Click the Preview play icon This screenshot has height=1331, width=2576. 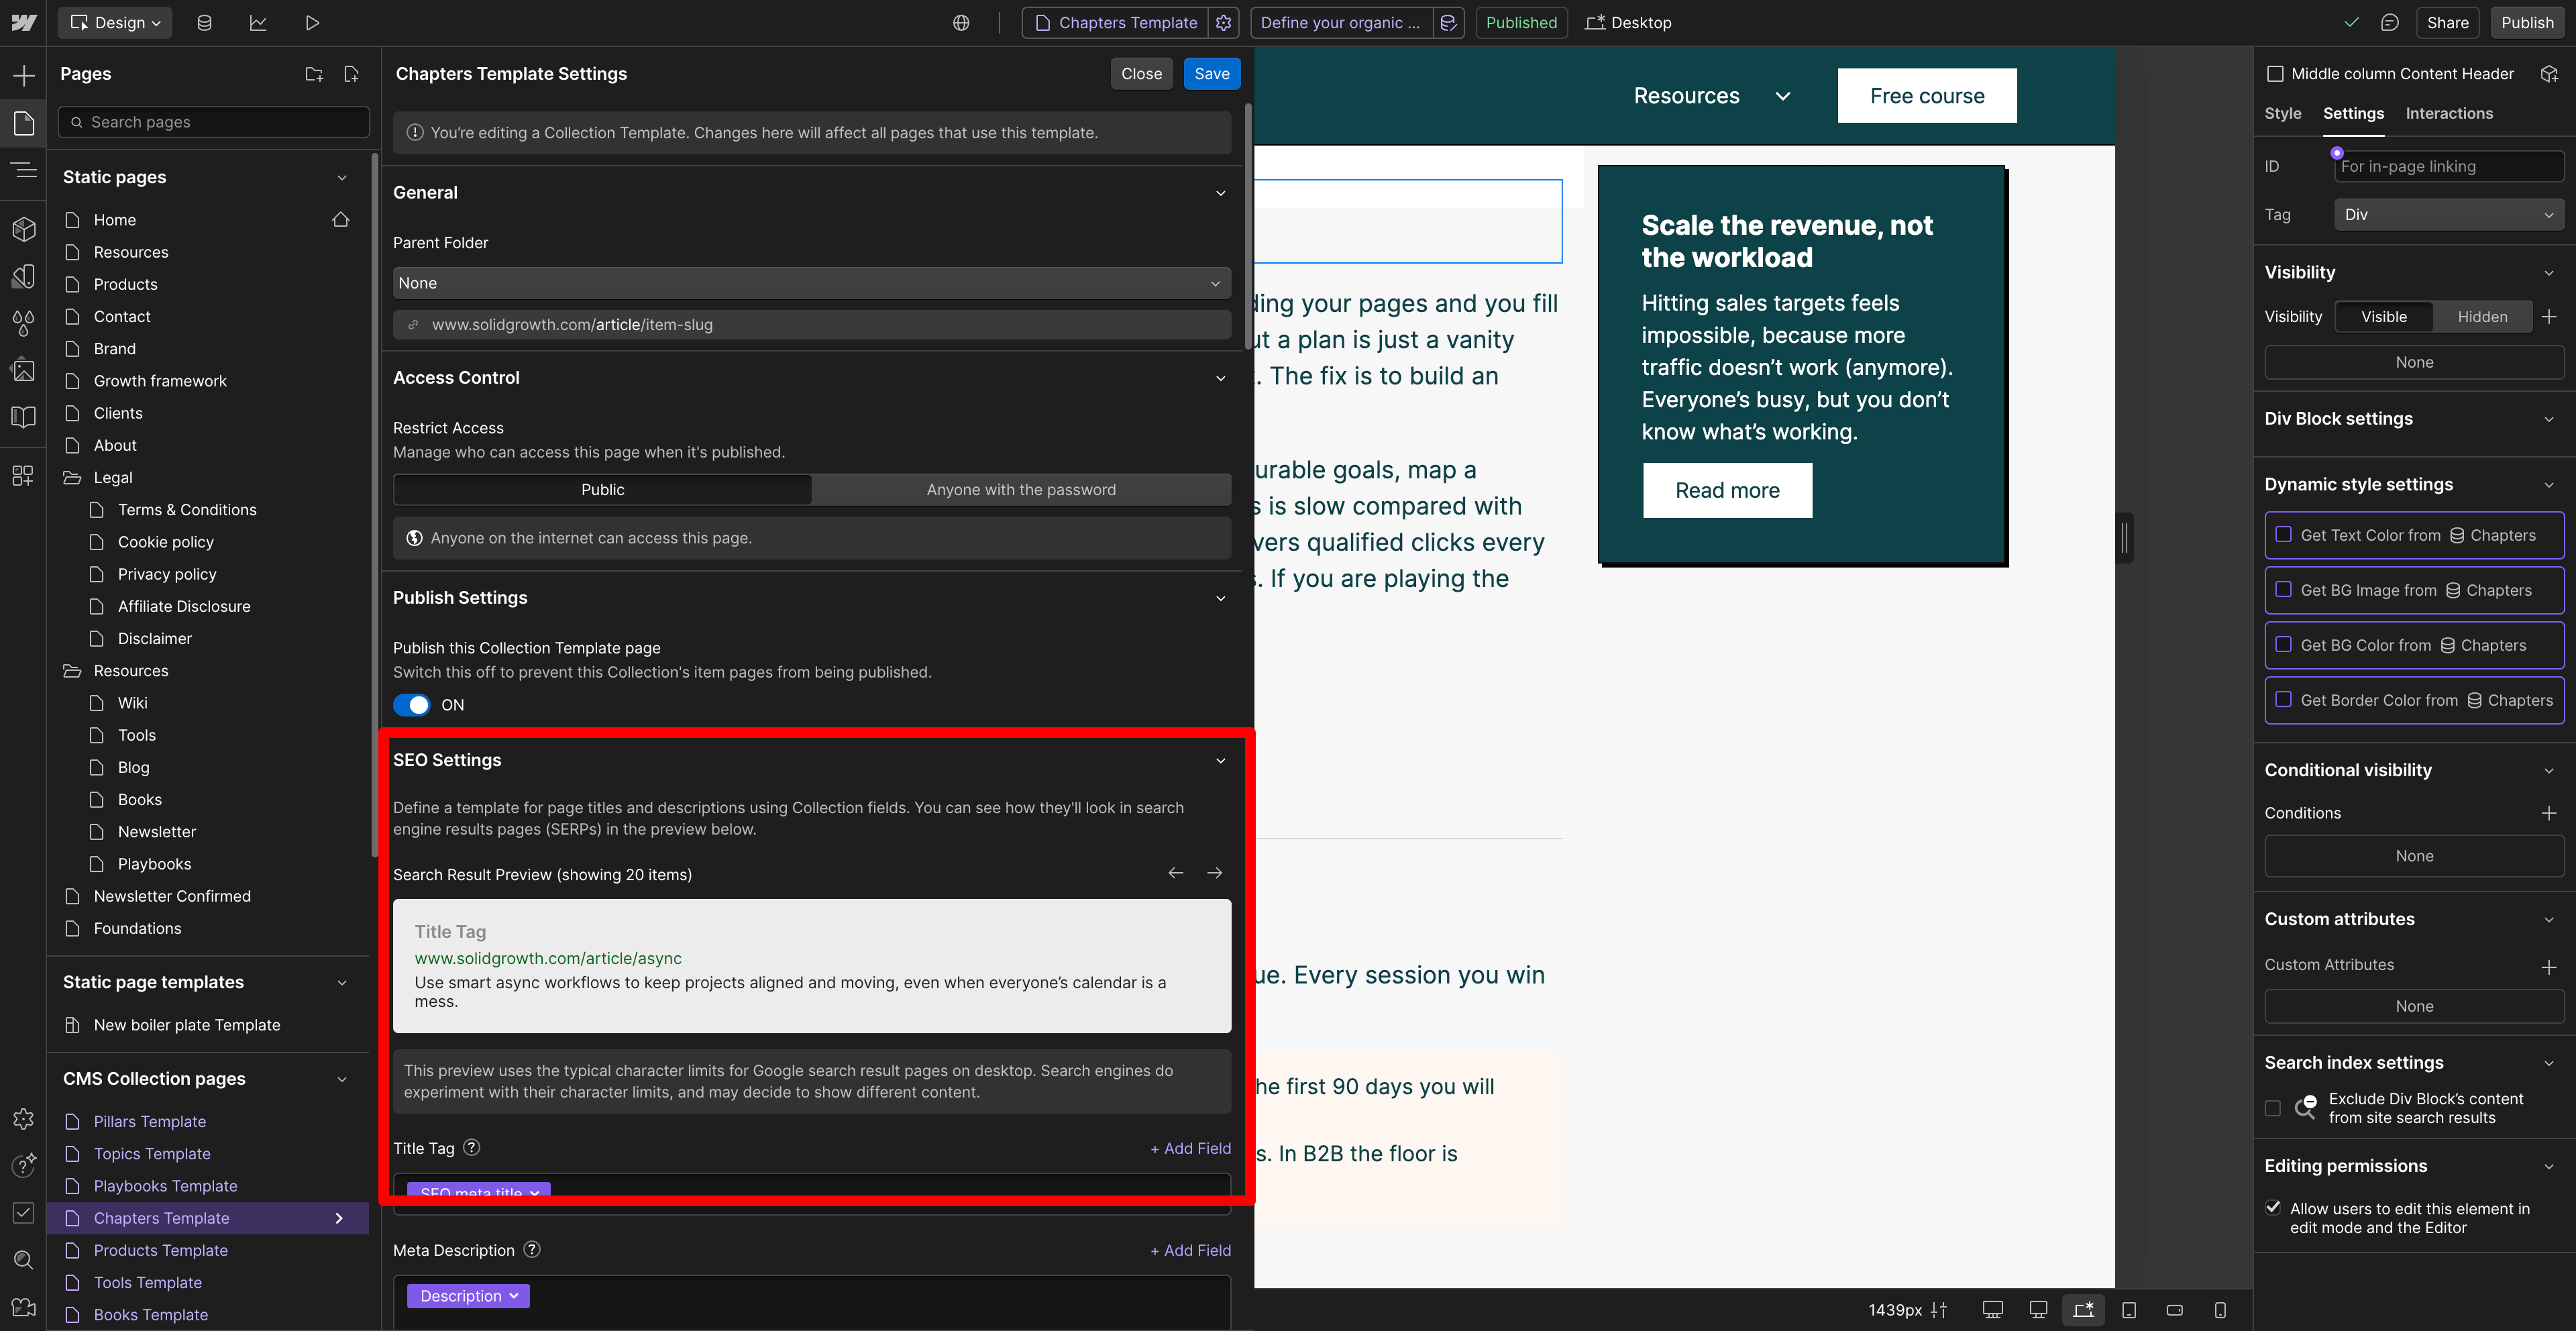point(312,22)
